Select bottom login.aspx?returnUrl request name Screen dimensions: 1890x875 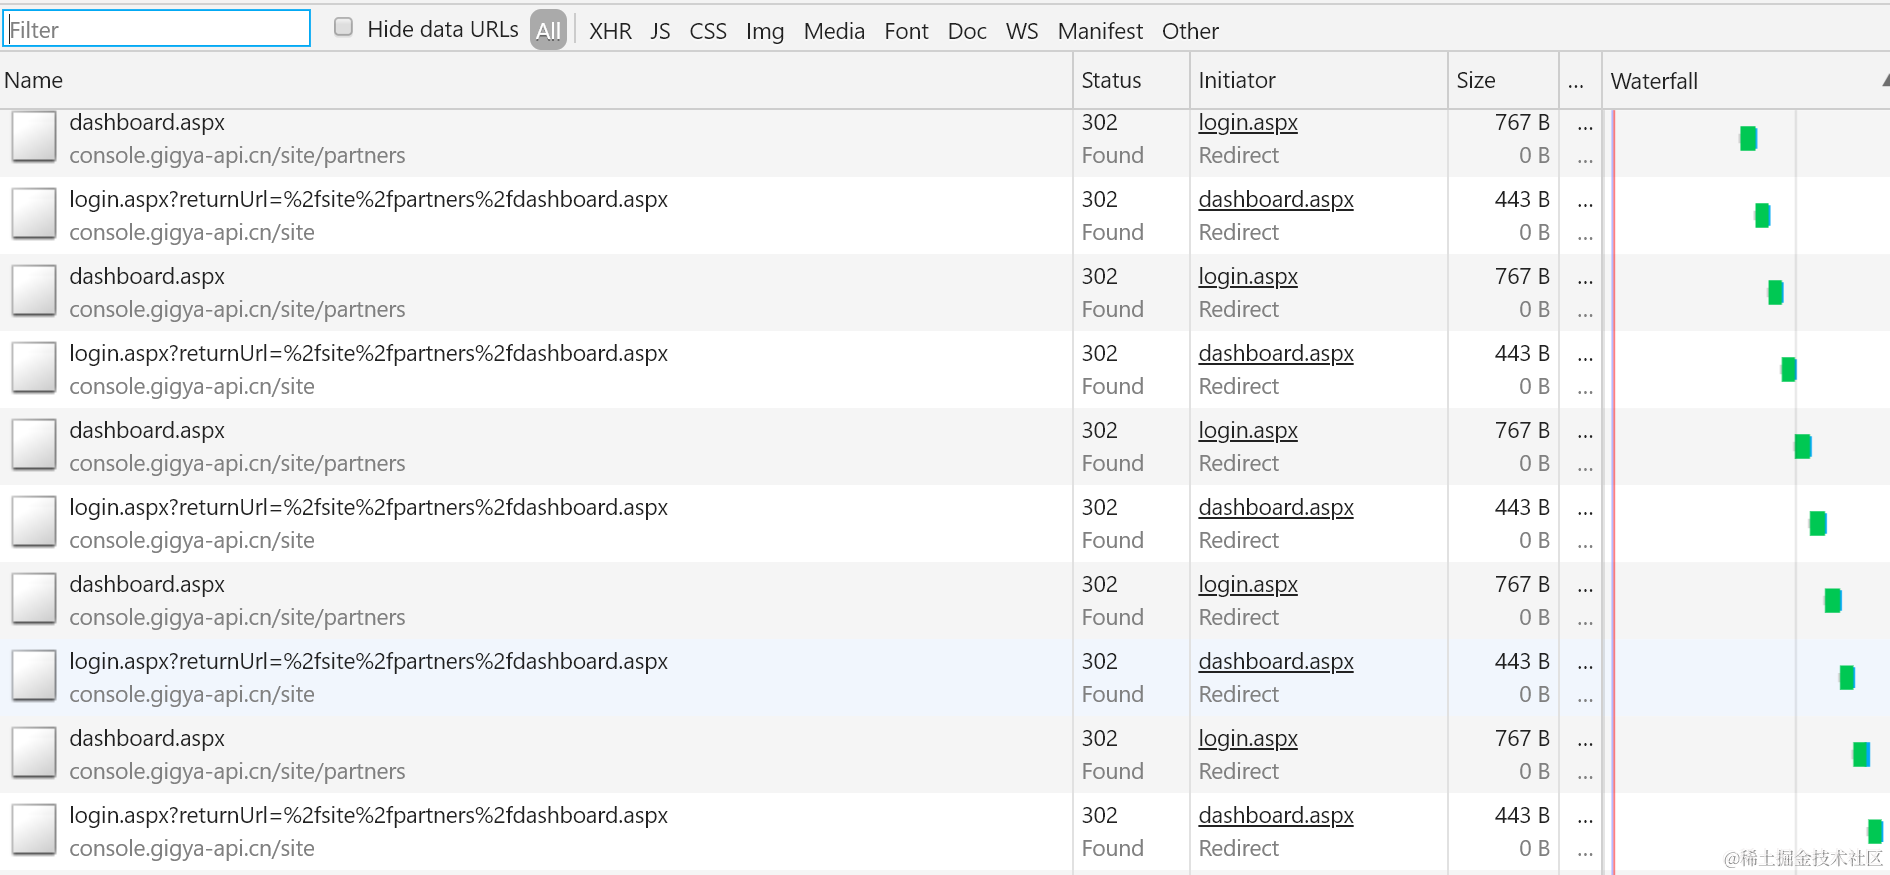(x=368, y=816)
